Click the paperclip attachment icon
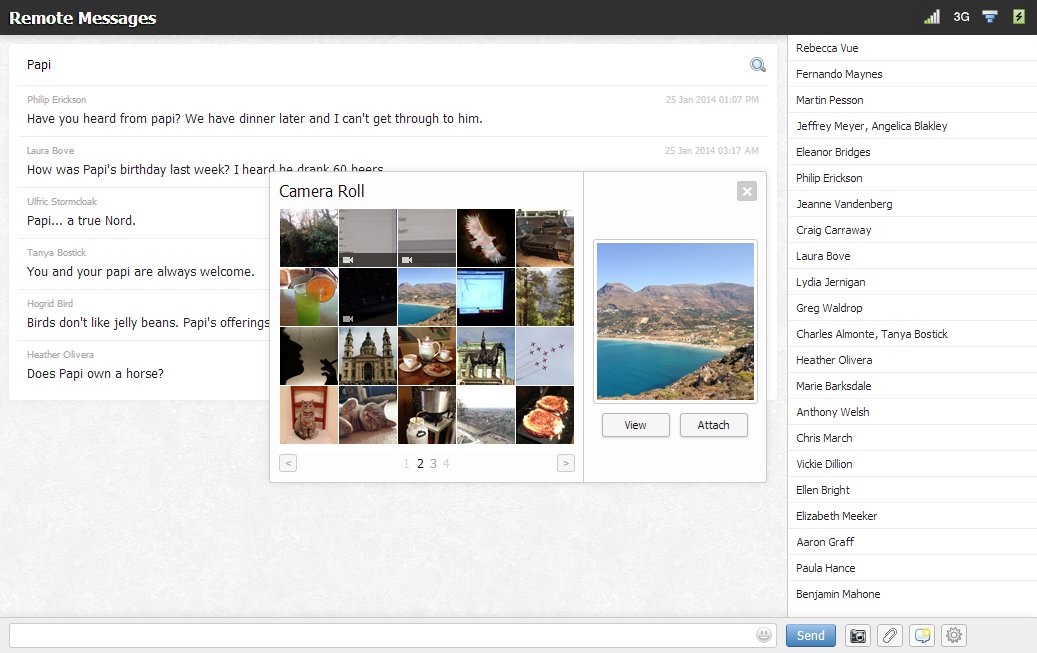The image size is (1037, 653). click(889, 635)
